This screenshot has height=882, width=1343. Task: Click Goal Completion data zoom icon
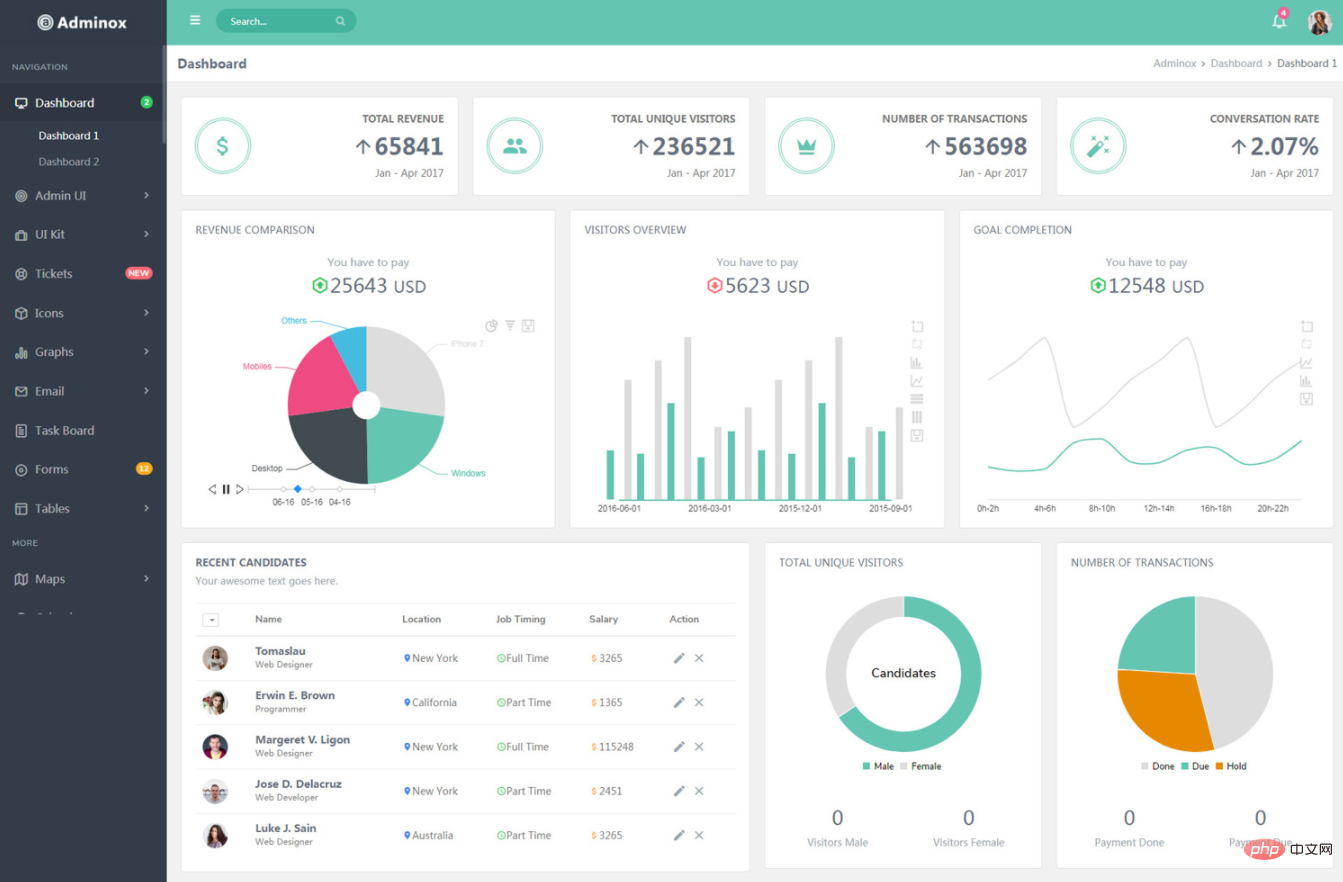[1306, 326]
